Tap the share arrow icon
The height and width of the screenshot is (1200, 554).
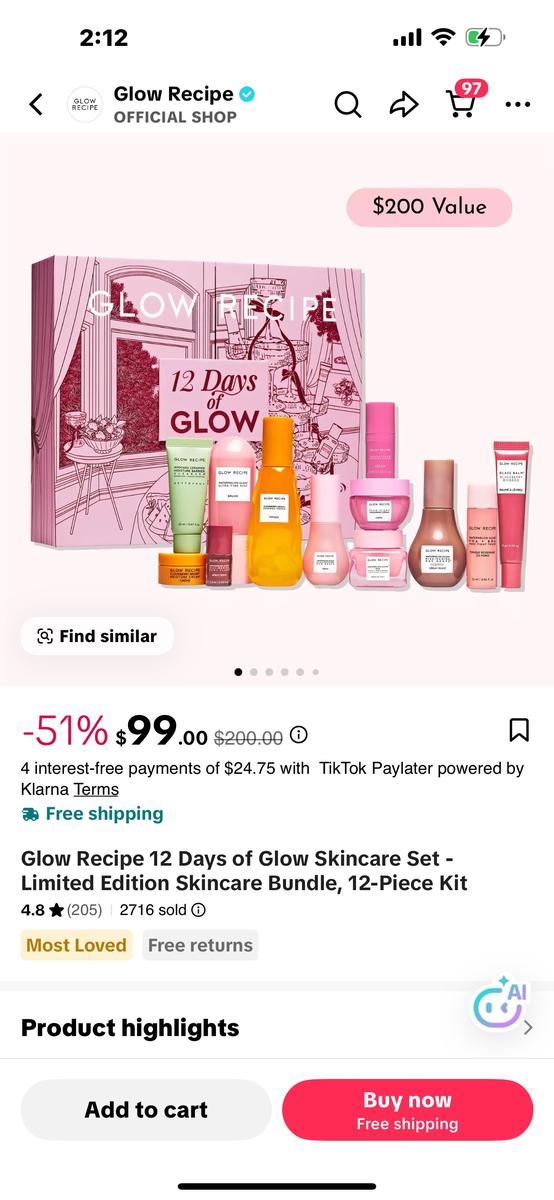(x=403, y=104)
